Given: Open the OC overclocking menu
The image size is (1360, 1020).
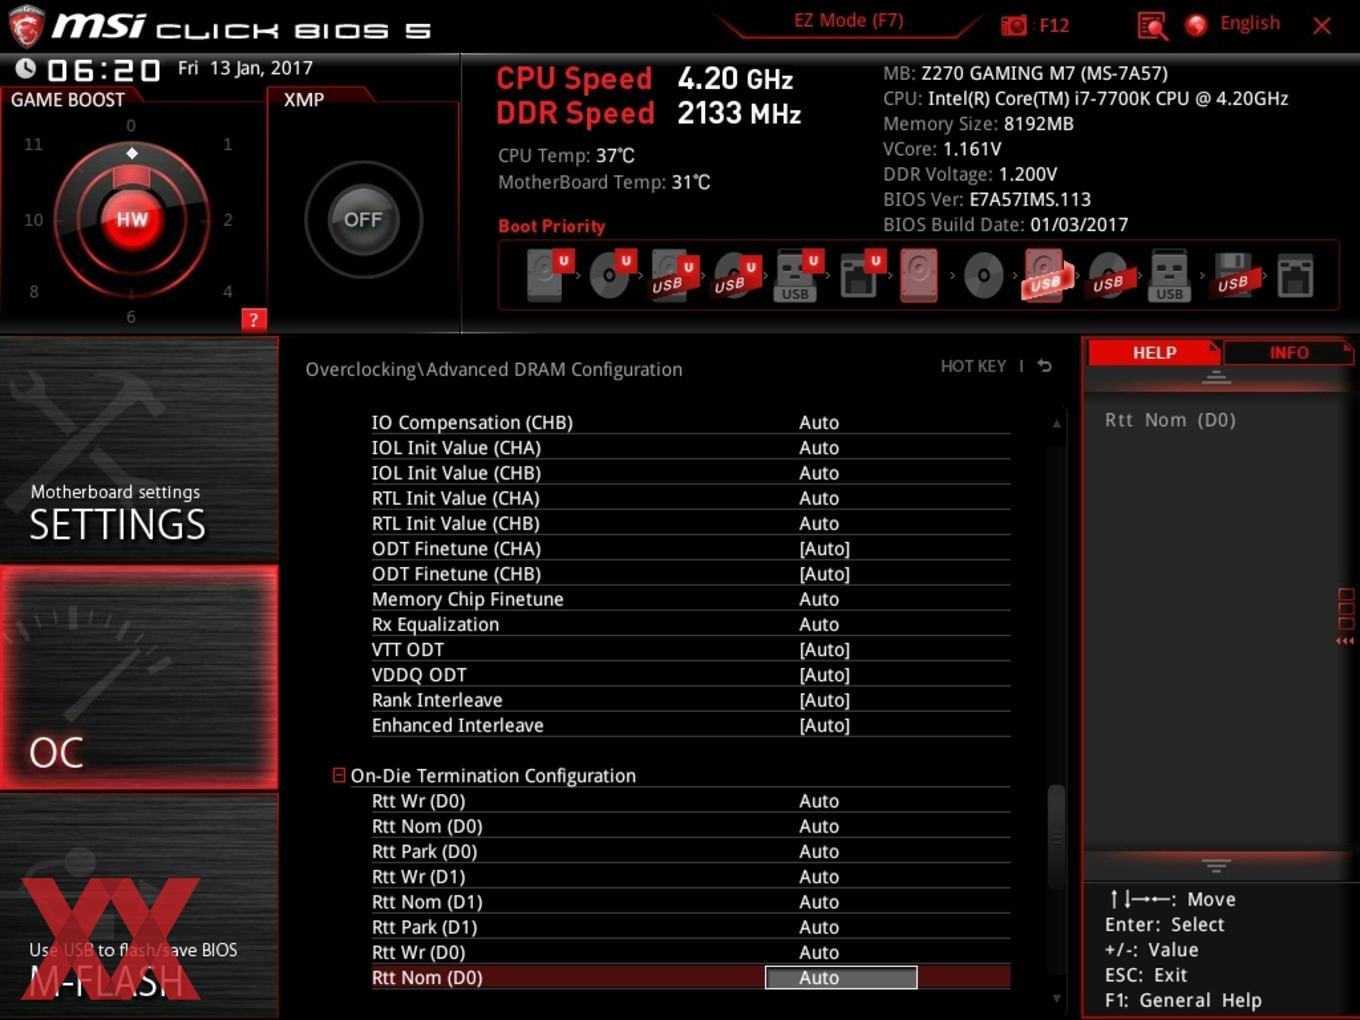Looking at the screenshot, I should [139, 677].
